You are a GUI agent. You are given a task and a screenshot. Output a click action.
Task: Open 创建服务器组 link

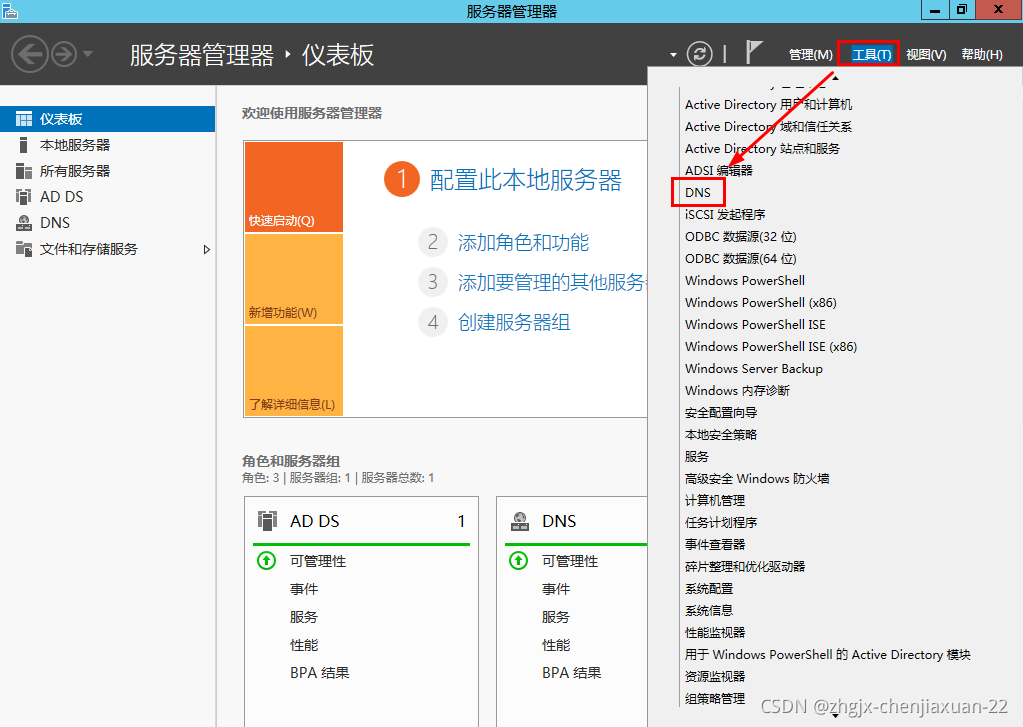click(514, 322)
